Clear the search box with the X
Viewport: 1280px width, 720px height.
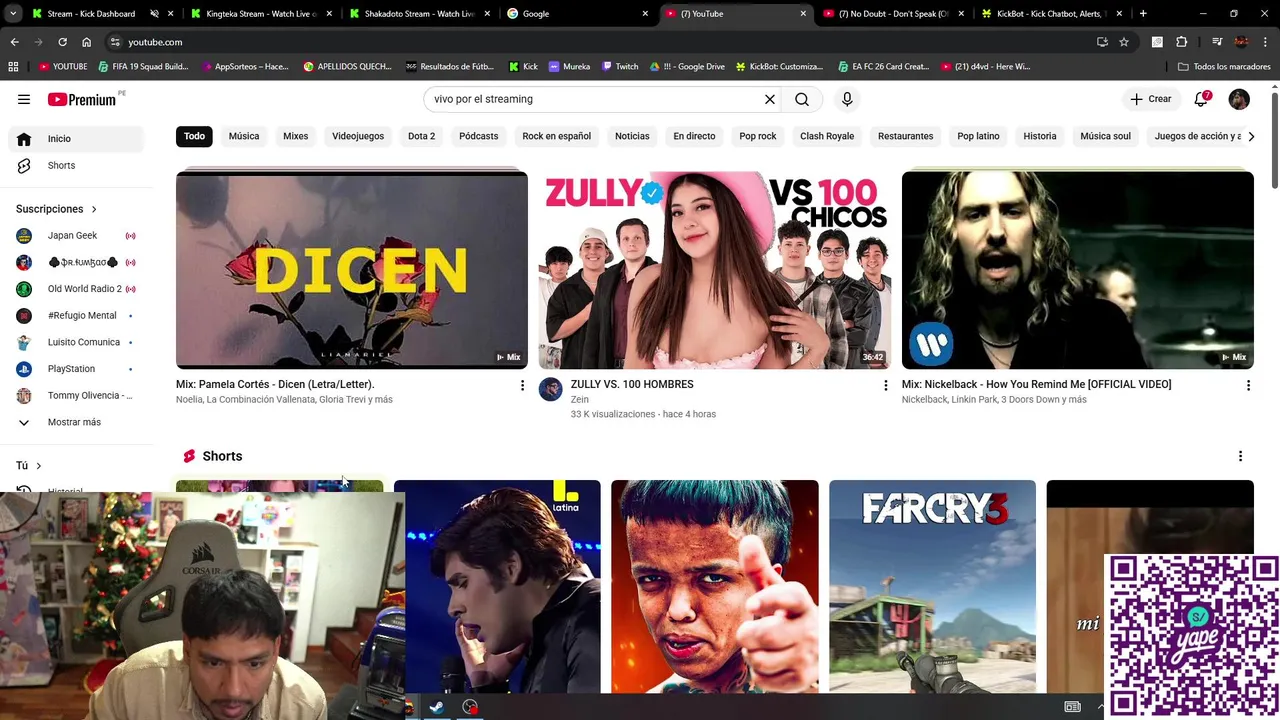(x=770, y=99)
